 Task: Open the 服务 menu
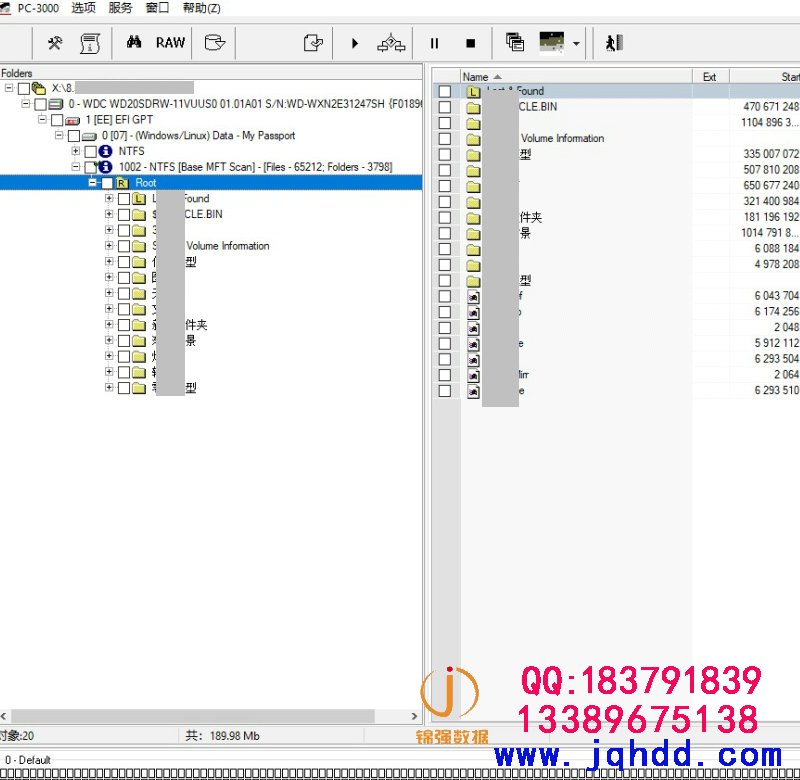coord(120,8)
